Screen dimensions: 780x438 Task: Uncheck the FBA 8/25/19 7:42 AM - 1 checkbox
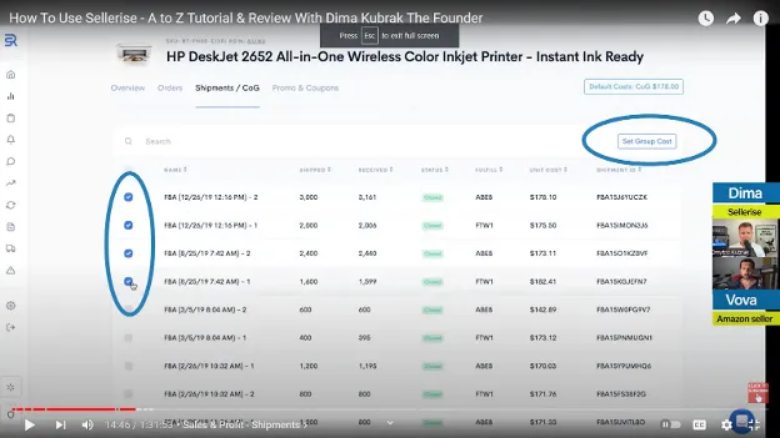[x=128, y=282]
